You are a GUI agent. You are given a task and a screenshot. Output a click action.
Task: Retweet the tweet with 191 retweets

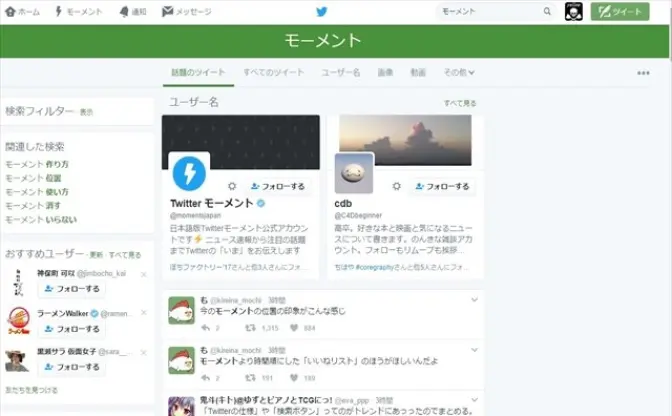tap(250, 378)
